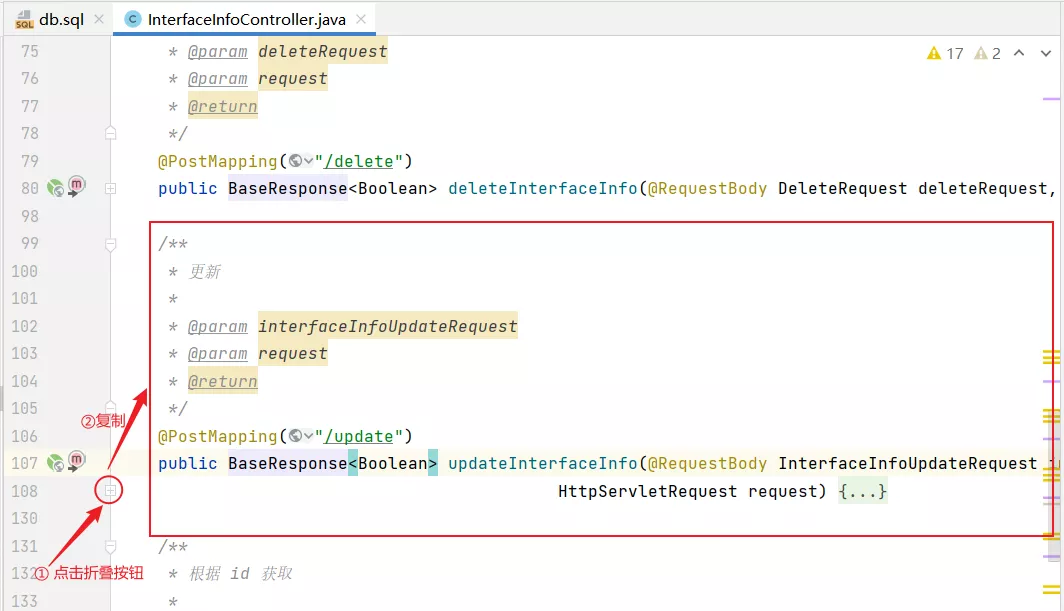1064x611 pixels.
Task: Click the request mapping gutter icon on line 80
Action: pyautogui.click(x=77, y=185)
